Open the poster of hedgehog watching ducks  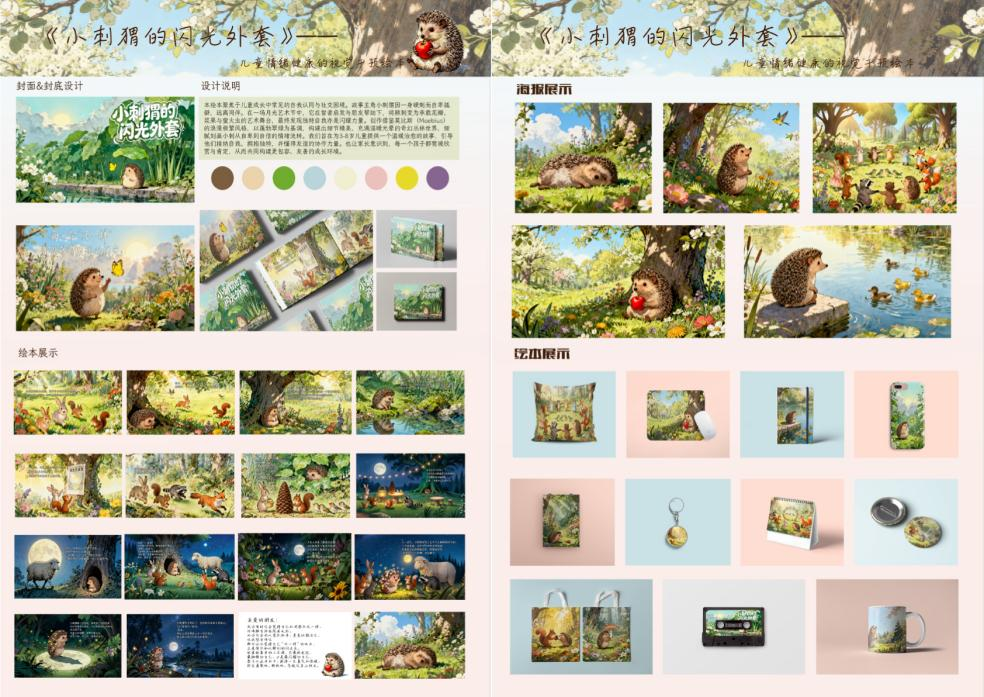[846, 281]
